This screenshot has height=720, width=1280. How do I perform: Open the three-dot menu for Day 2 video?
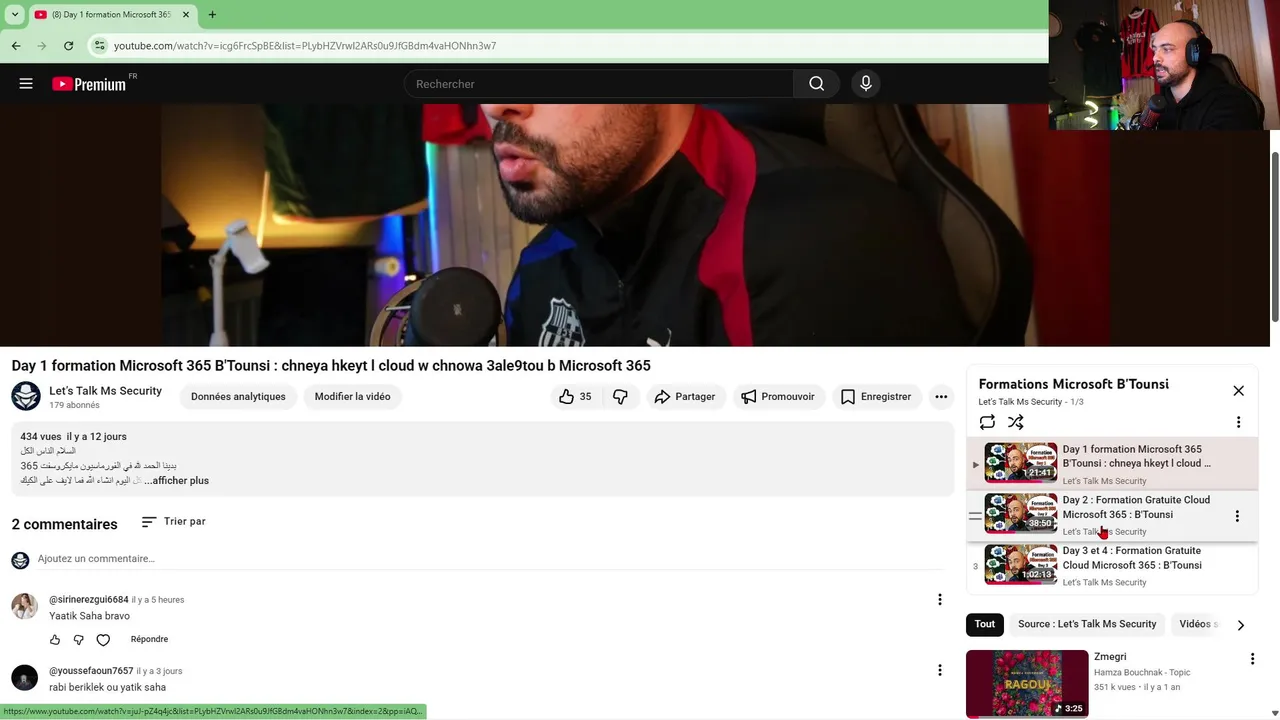click(x=1237, y=516)
